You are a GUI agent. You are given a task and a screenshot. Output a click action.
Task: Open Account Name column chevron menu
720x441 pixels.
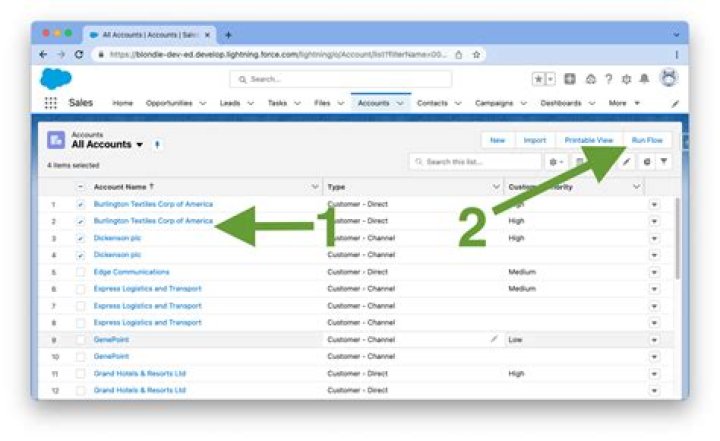click(x=315, y=187)
